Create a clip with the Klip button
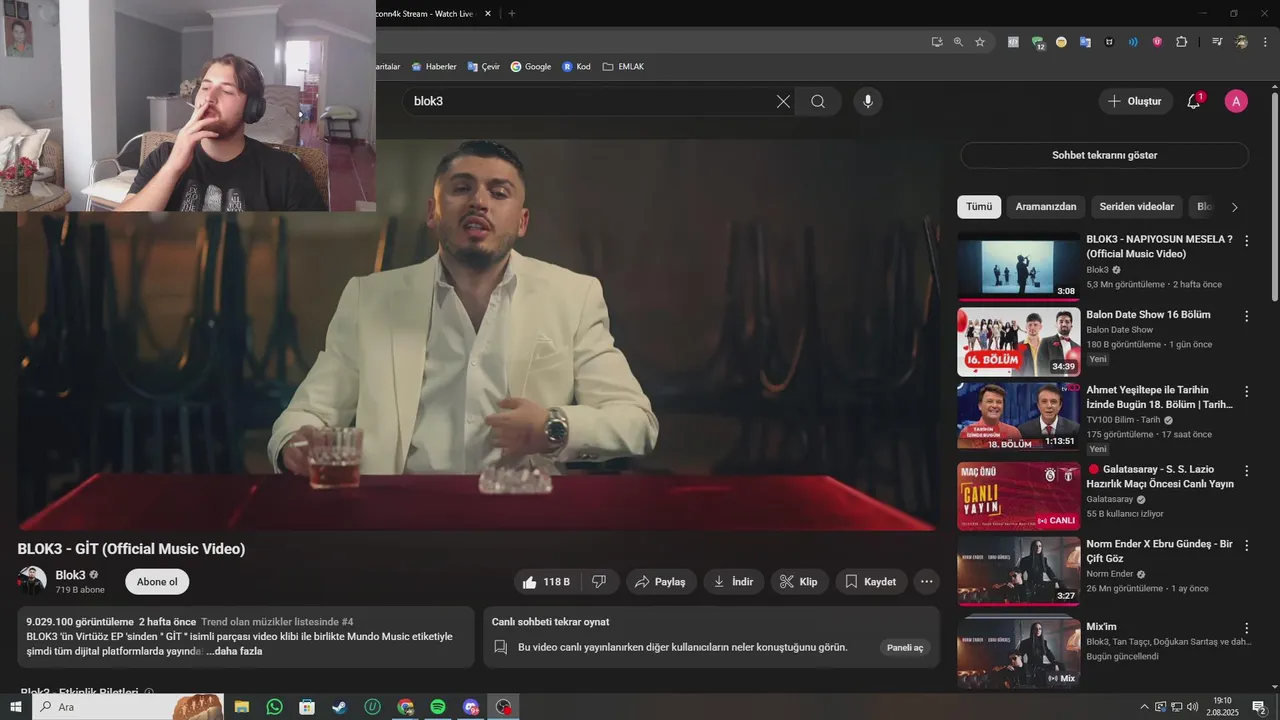Screen dimensions: 1280x720 coord(799,581)
